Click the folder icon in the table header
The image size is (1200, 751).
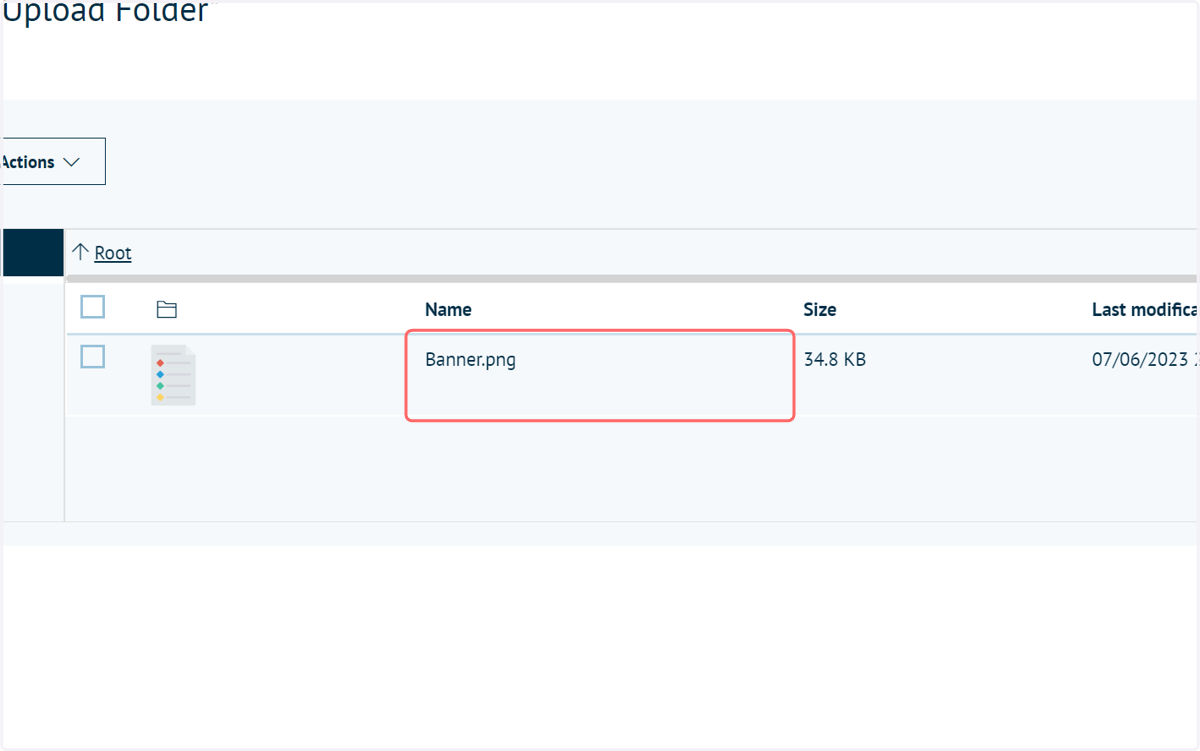click(167, 310)
